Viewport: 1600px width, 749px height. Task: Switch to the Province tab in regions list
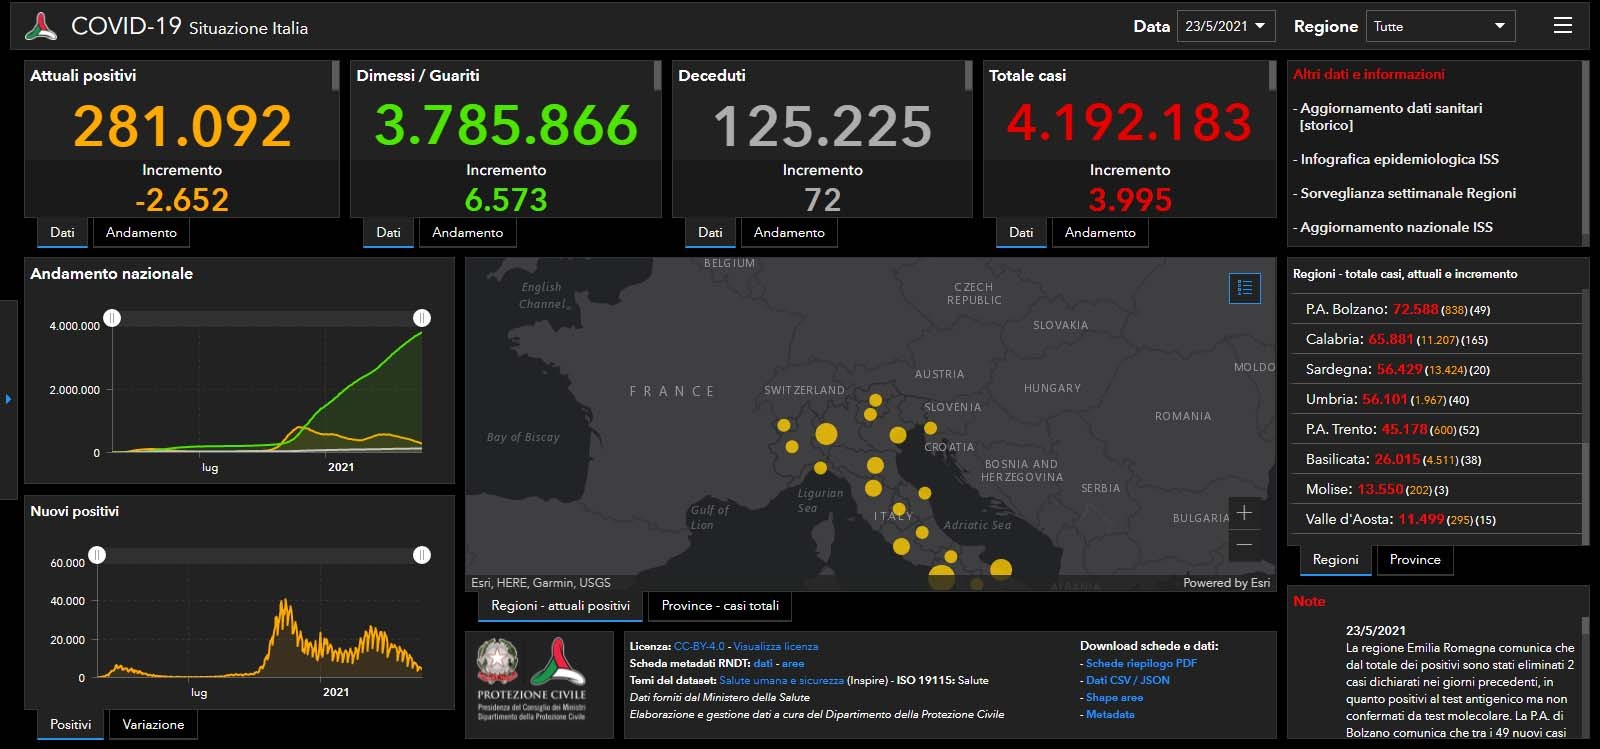(x=1415, y=560)
